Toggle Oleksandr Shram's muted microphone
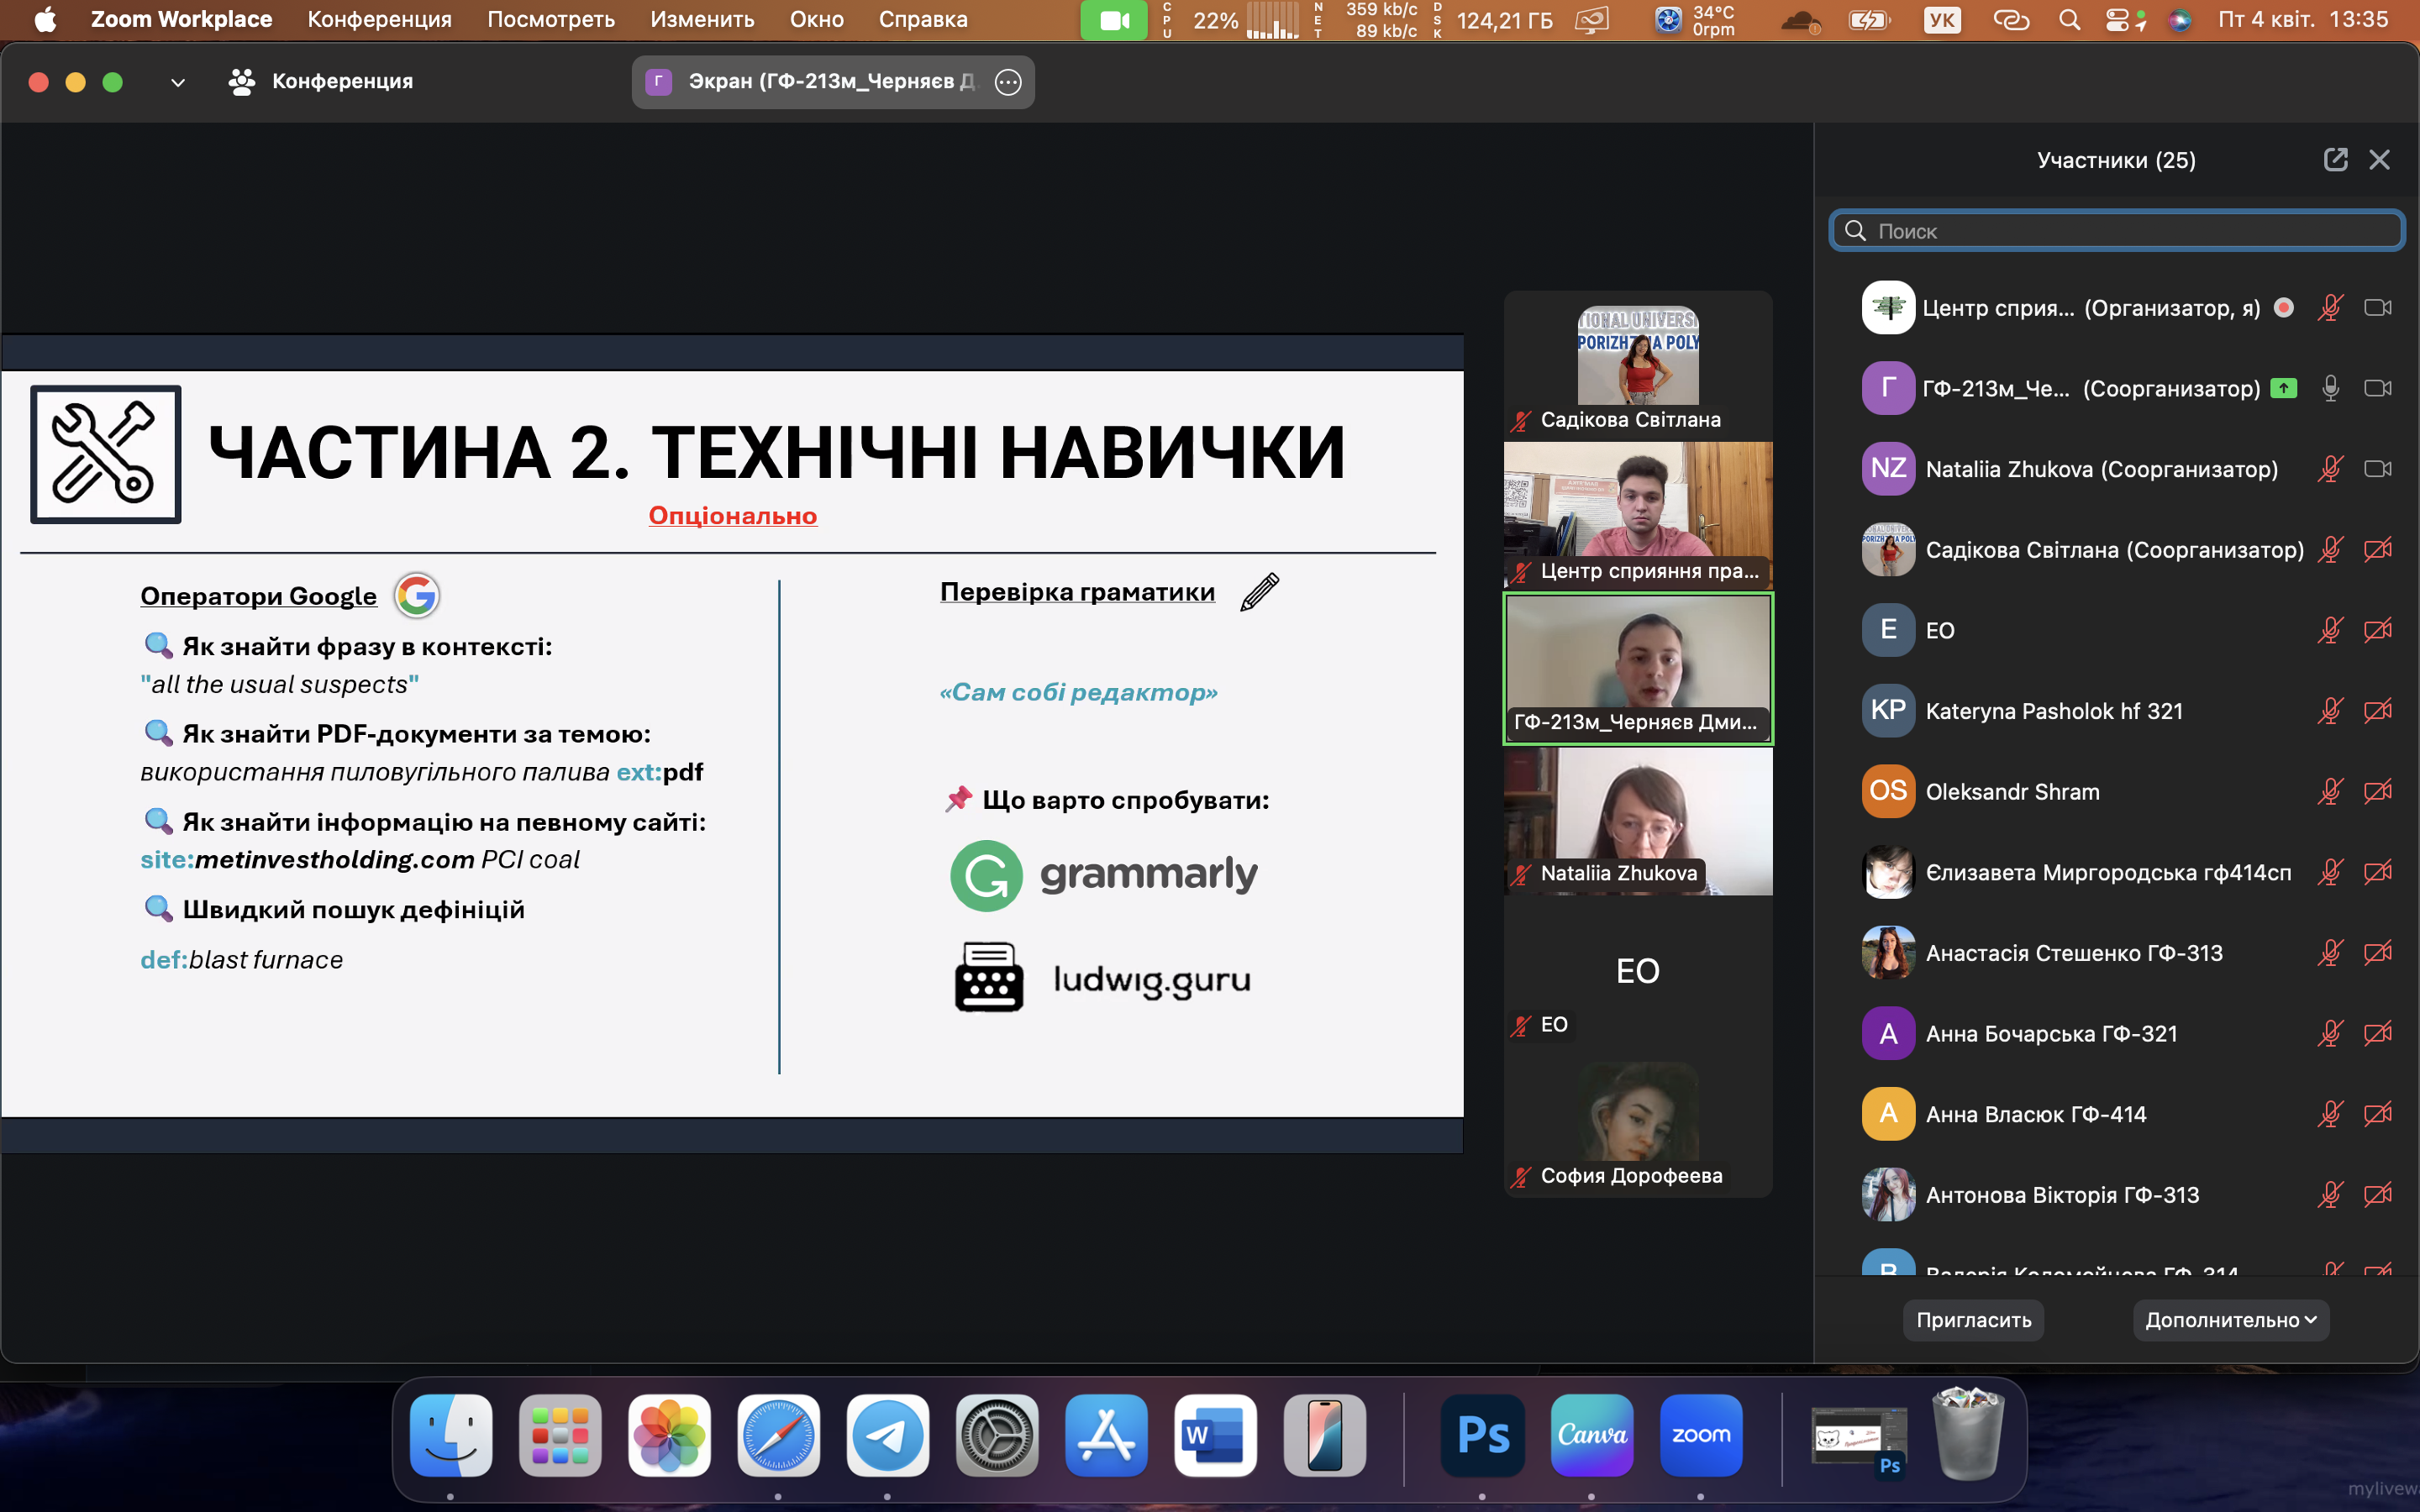This screenshot has height=1512, width=2420. [x=2329, y=792]
